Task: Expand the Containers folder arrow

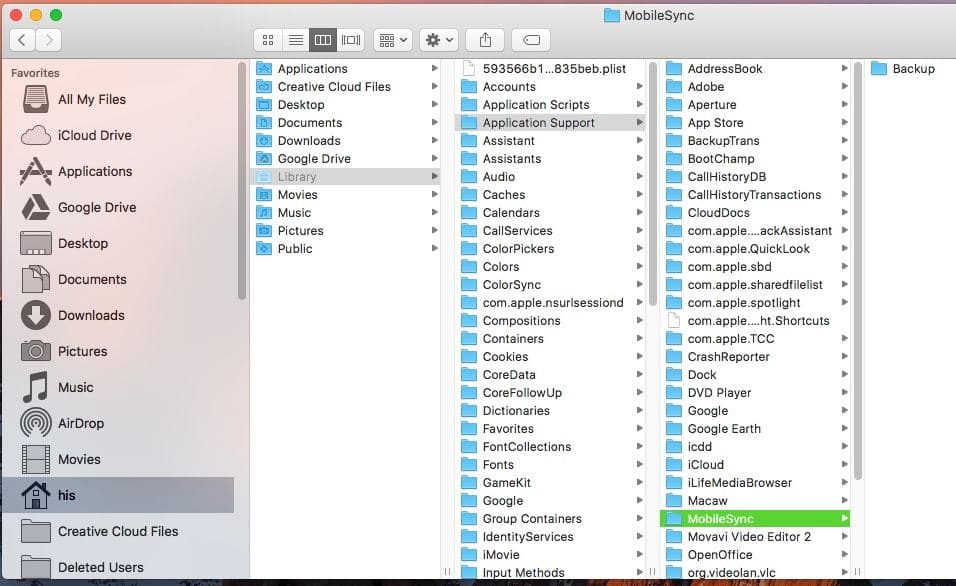Action: [x=640, y=338]
